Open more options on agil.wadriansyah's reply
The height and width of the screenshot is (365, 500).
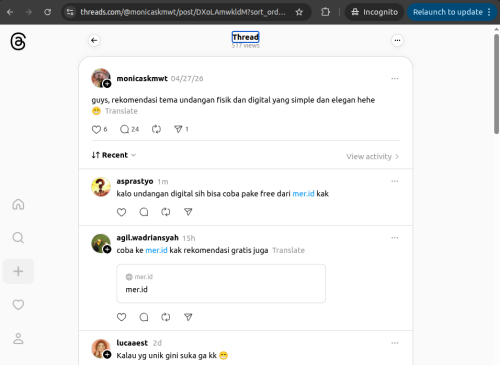pos(395,238)
